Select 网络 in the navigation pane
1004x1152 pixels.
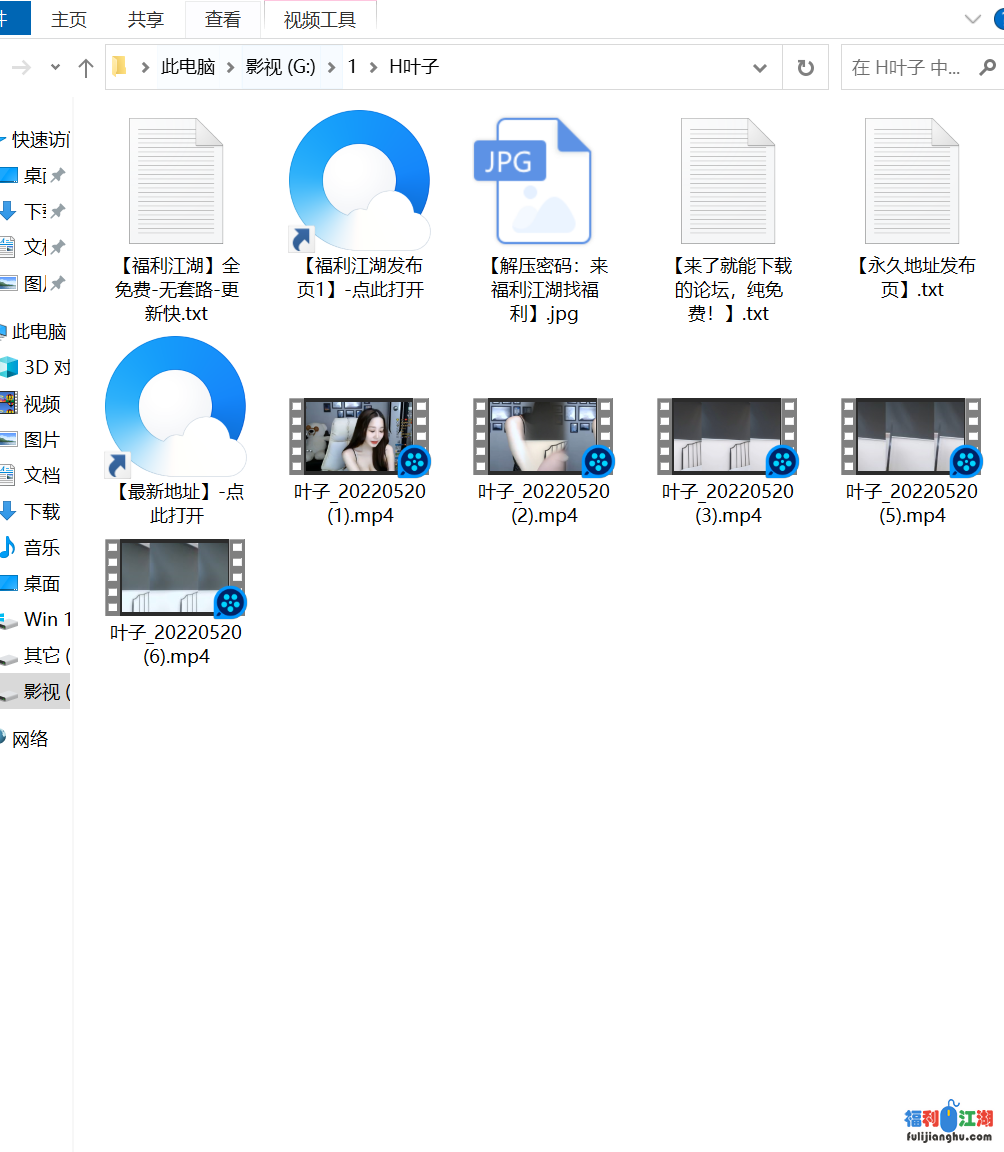[30, 739]
